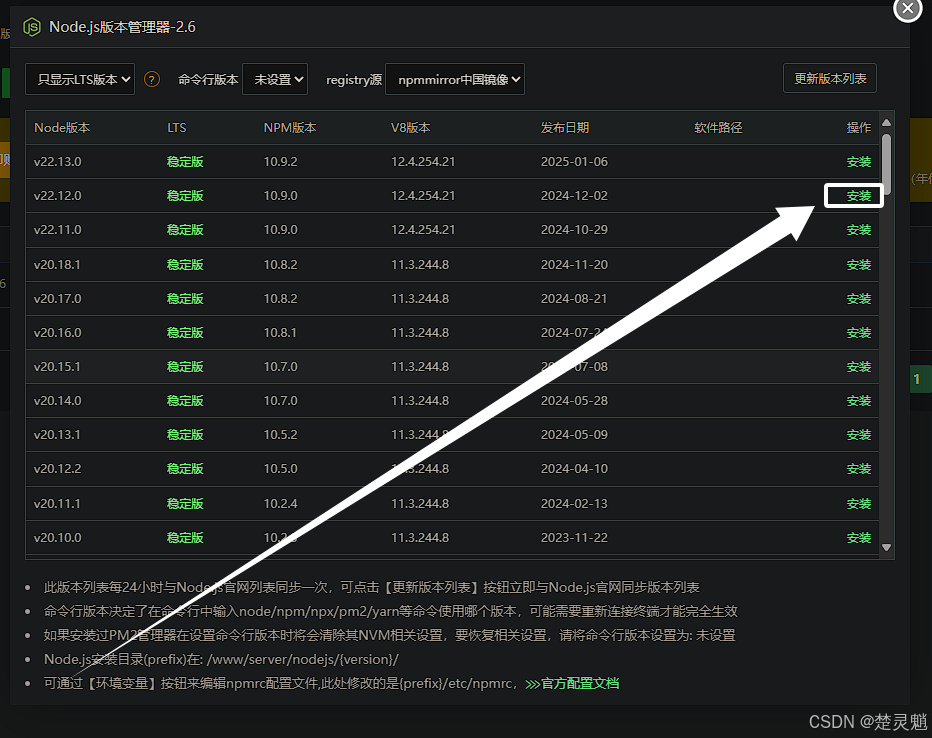Open the 命令行版本 未设置 dropdown
Image resolution: width=932 pixels, height=738 pixels.
point(275,79)
